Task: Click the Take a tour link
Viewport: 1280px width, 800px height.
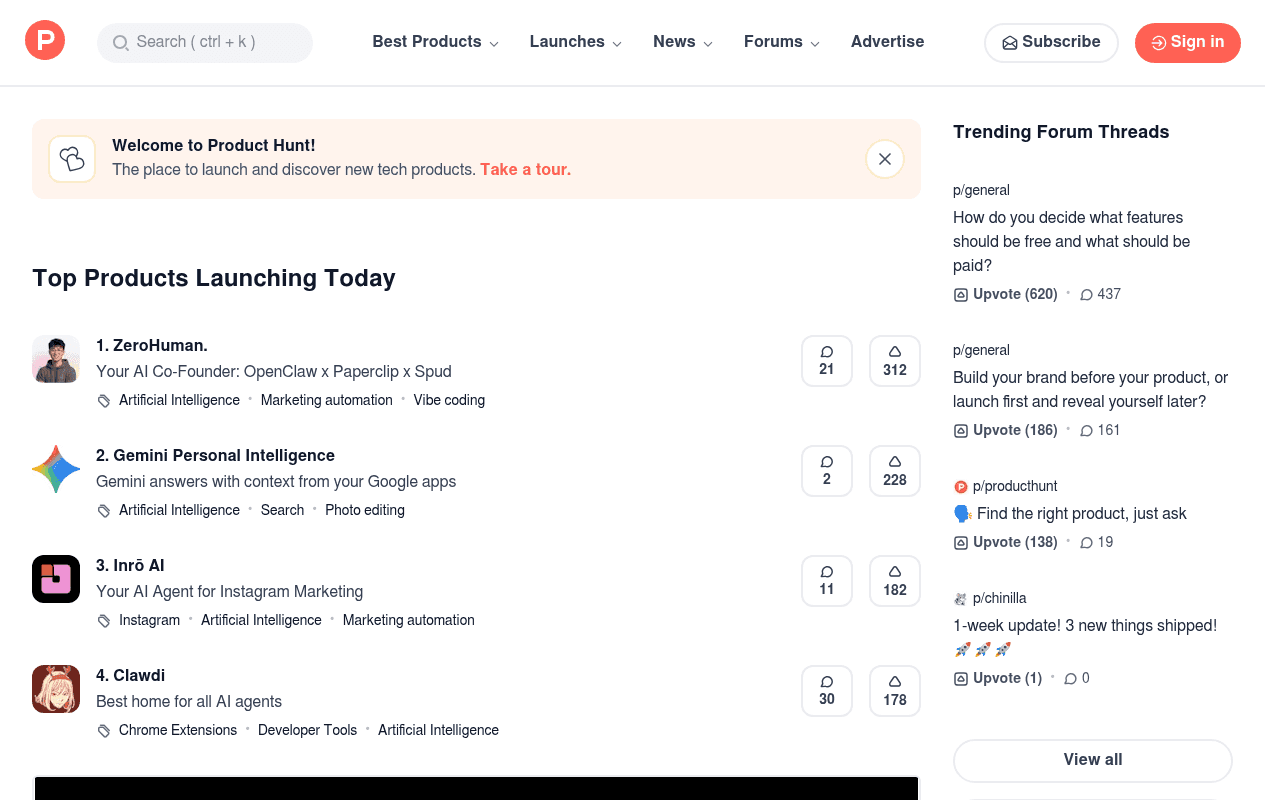Action: pyautogui.click(x=525, y=169)
